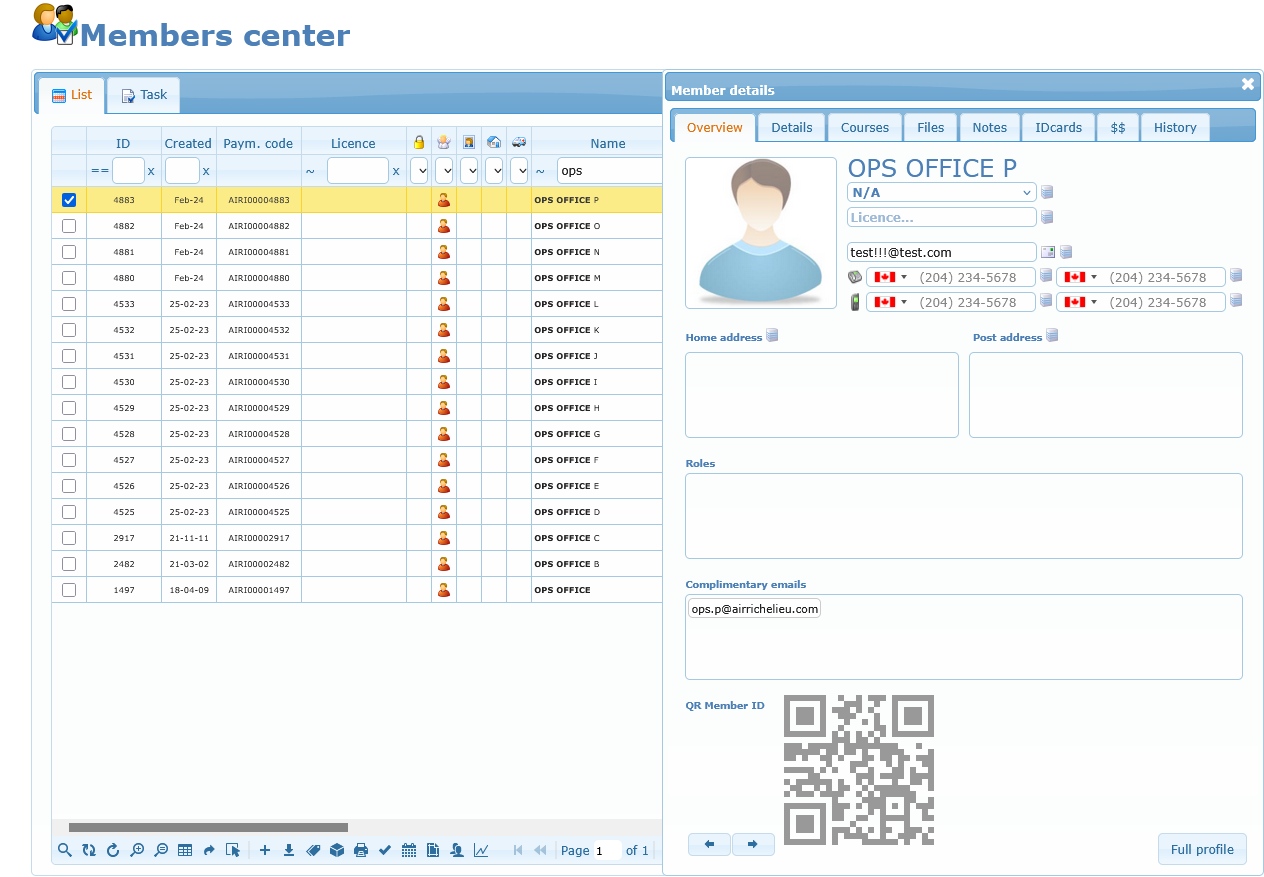Click the magnifier search icon in grid toolbar
This screenshot has height=877, width=1264.
[x=65, y=850]
